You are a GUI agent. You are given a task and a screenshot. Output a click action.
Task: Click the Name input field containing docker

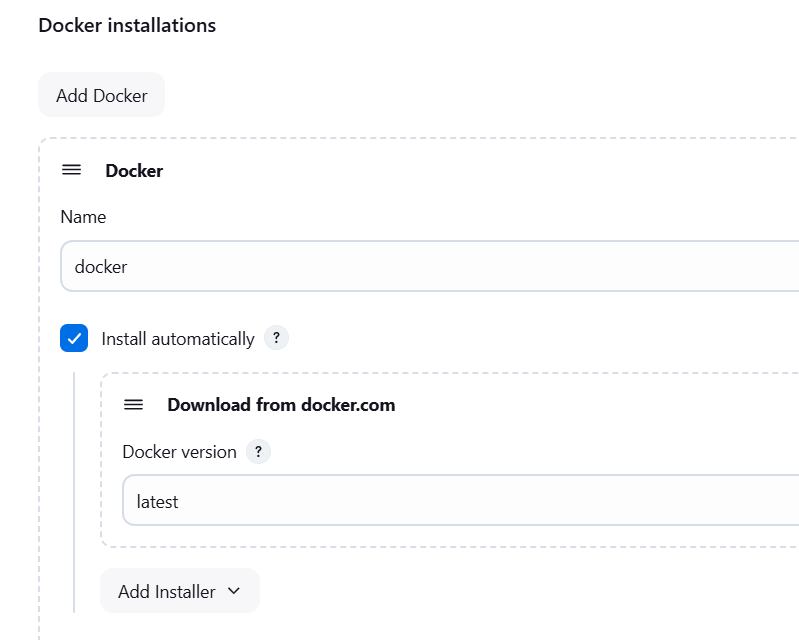[430, 266]
